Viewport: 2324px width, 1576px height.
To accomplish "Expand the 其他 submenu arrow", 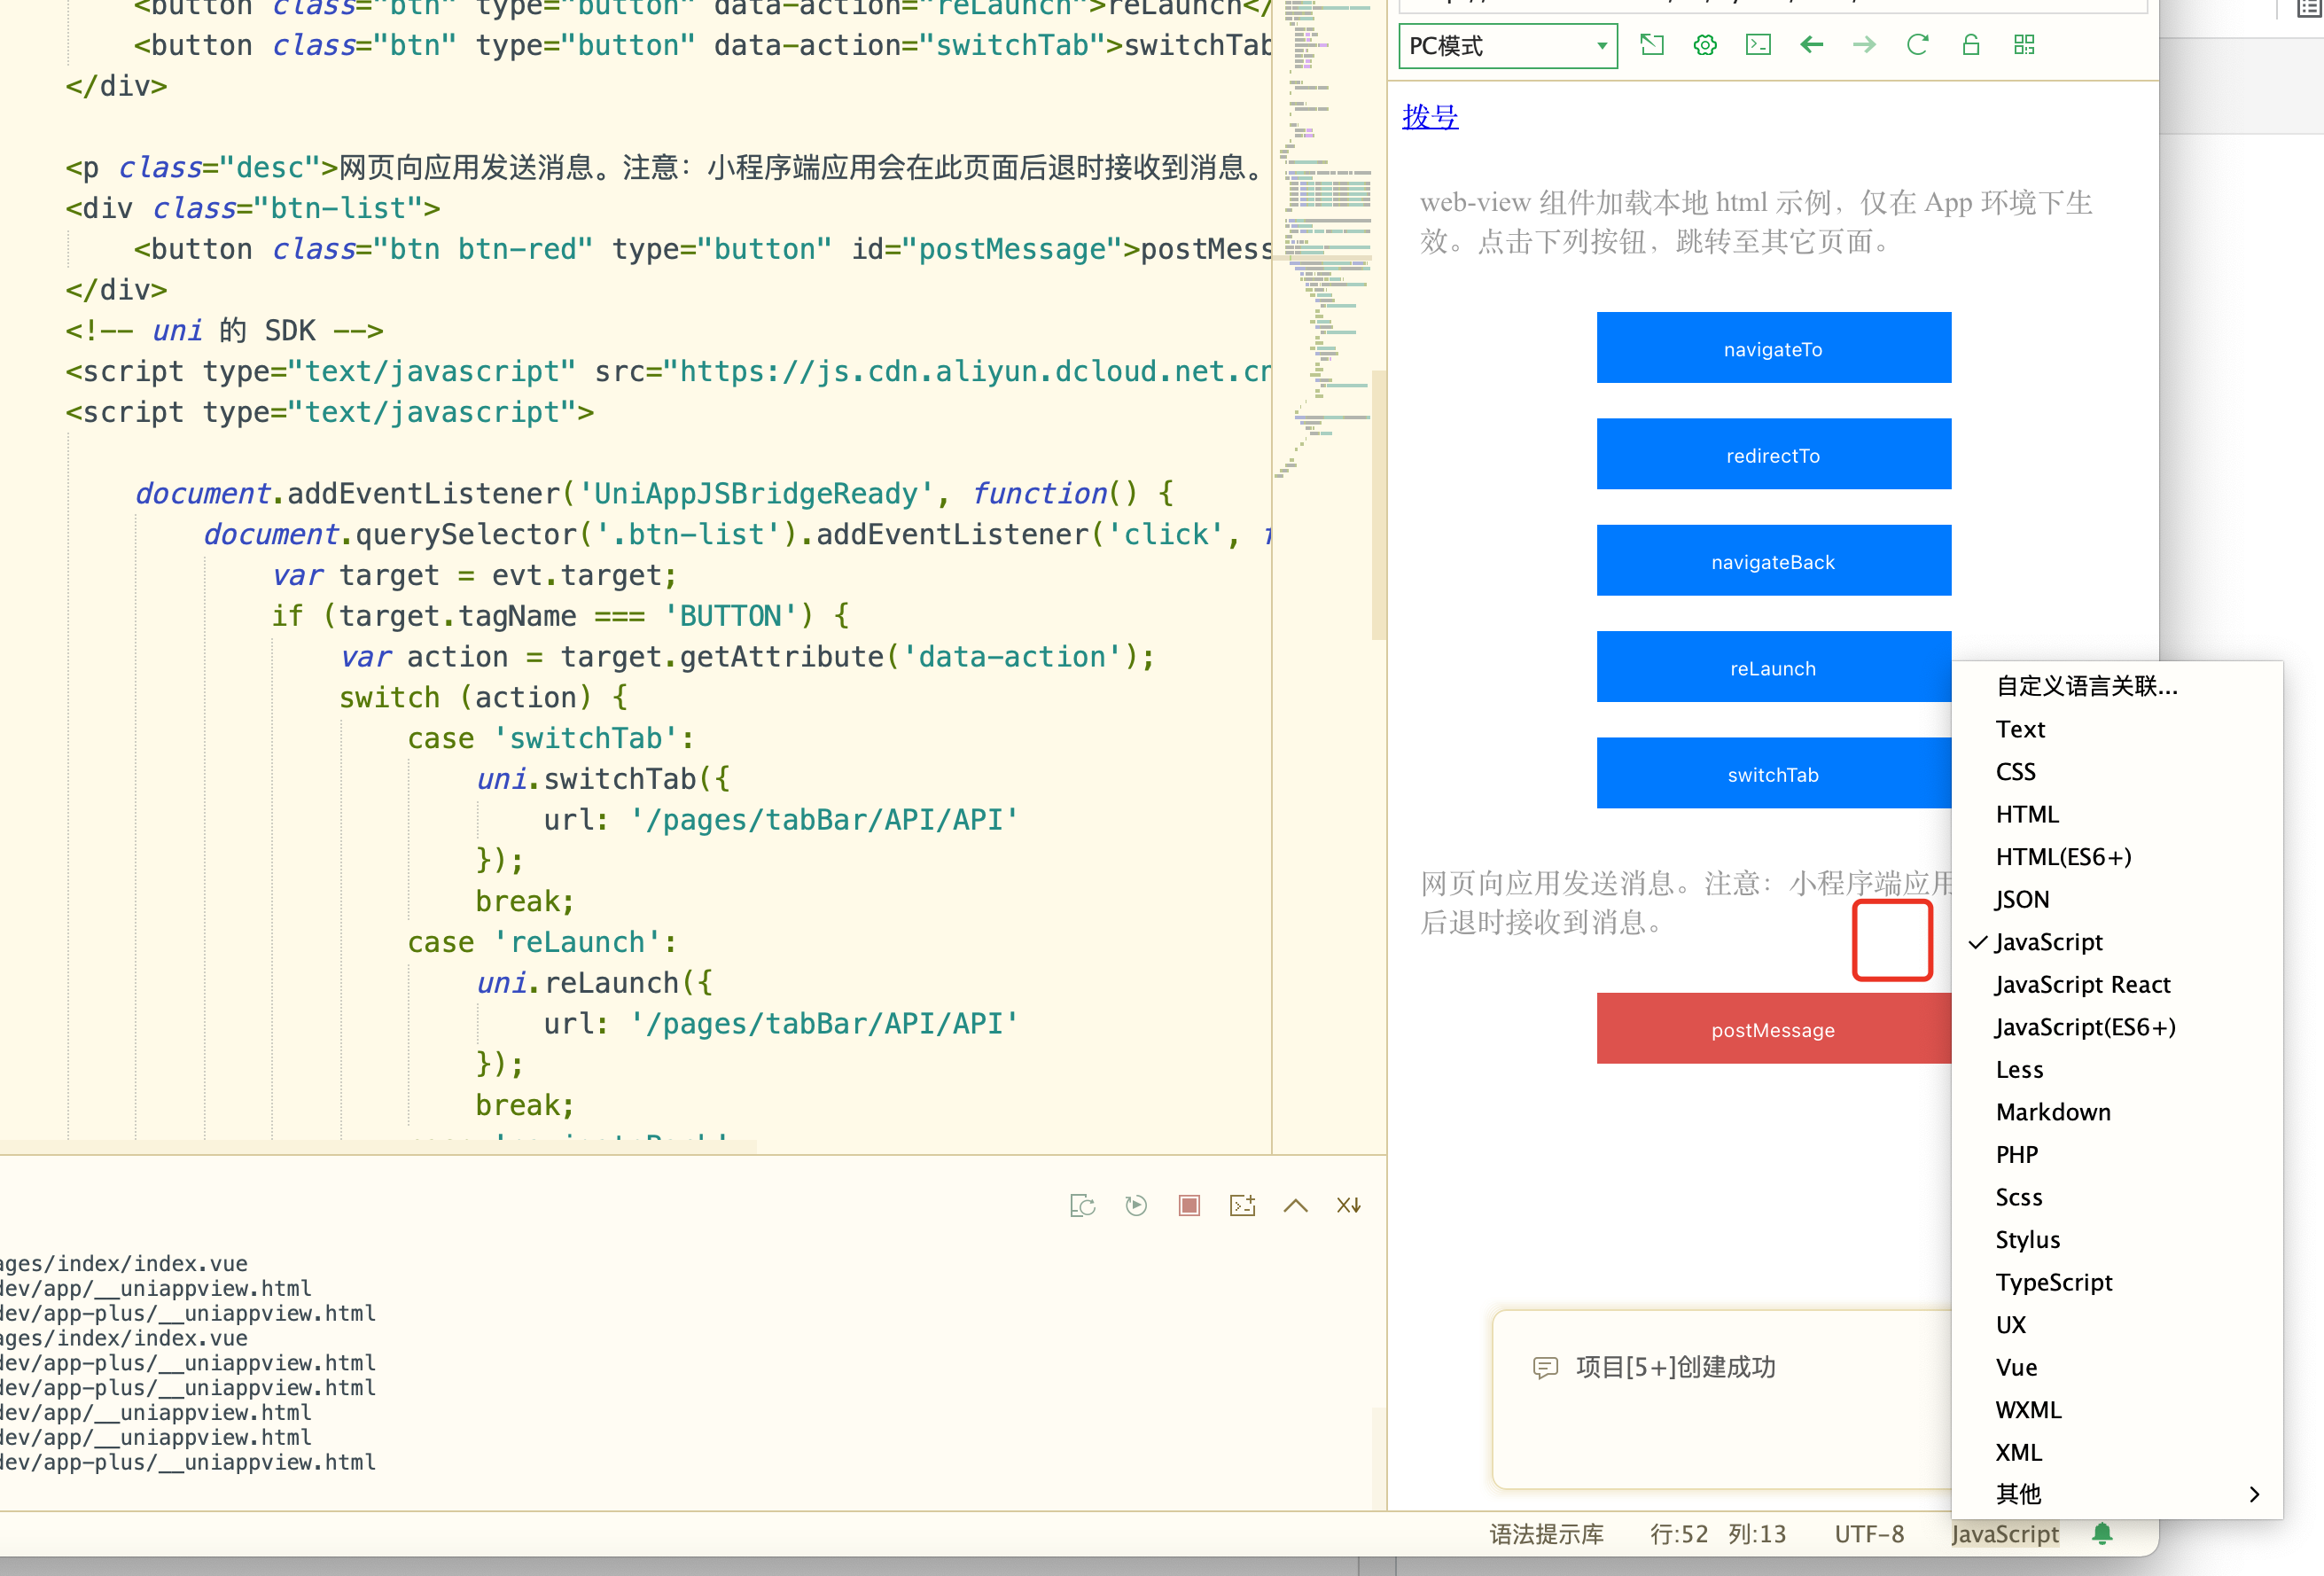I will [x=2254, y=1494].
